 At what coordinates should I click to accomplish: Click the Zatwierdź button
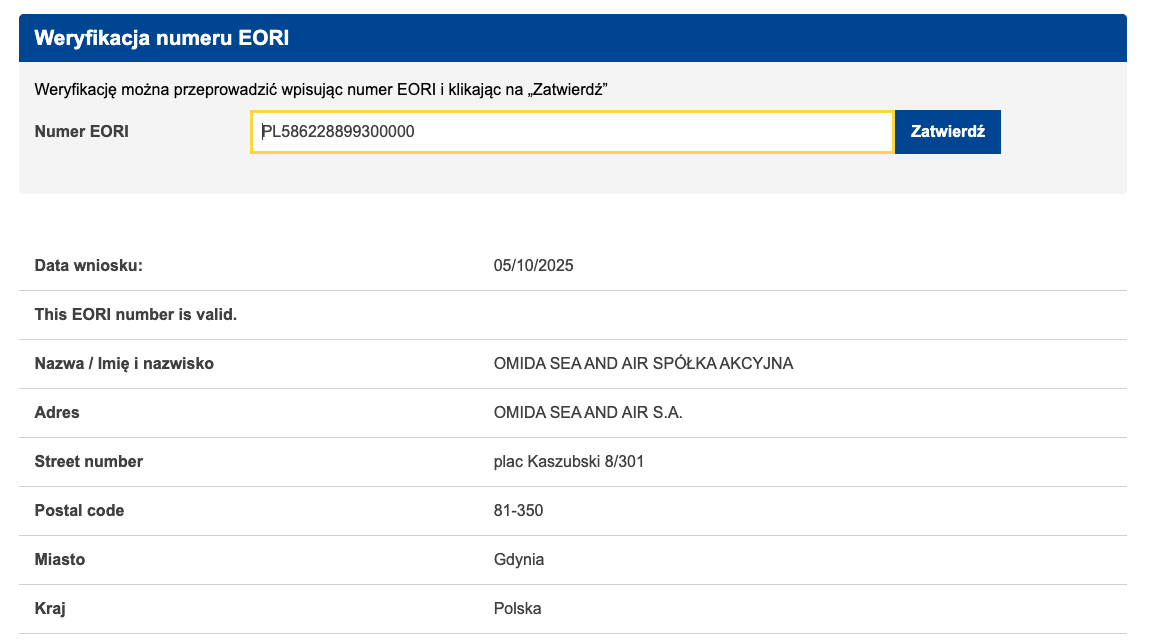(948, 132)
